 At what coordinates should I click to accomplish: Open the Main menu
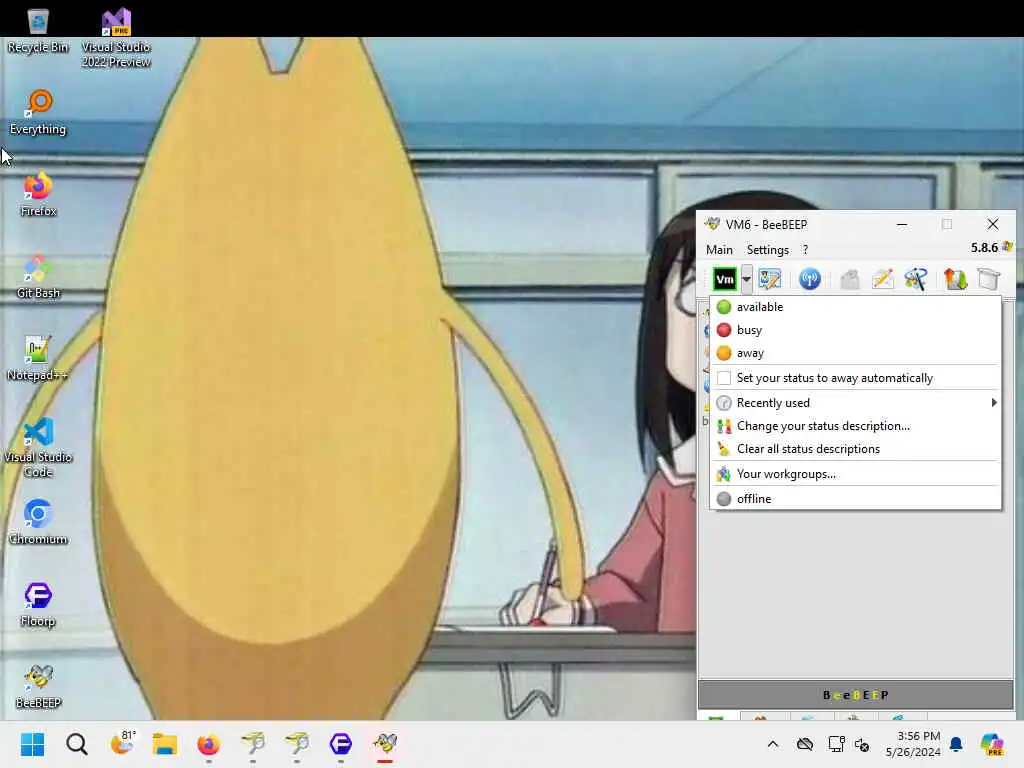[x=719, y=249]
